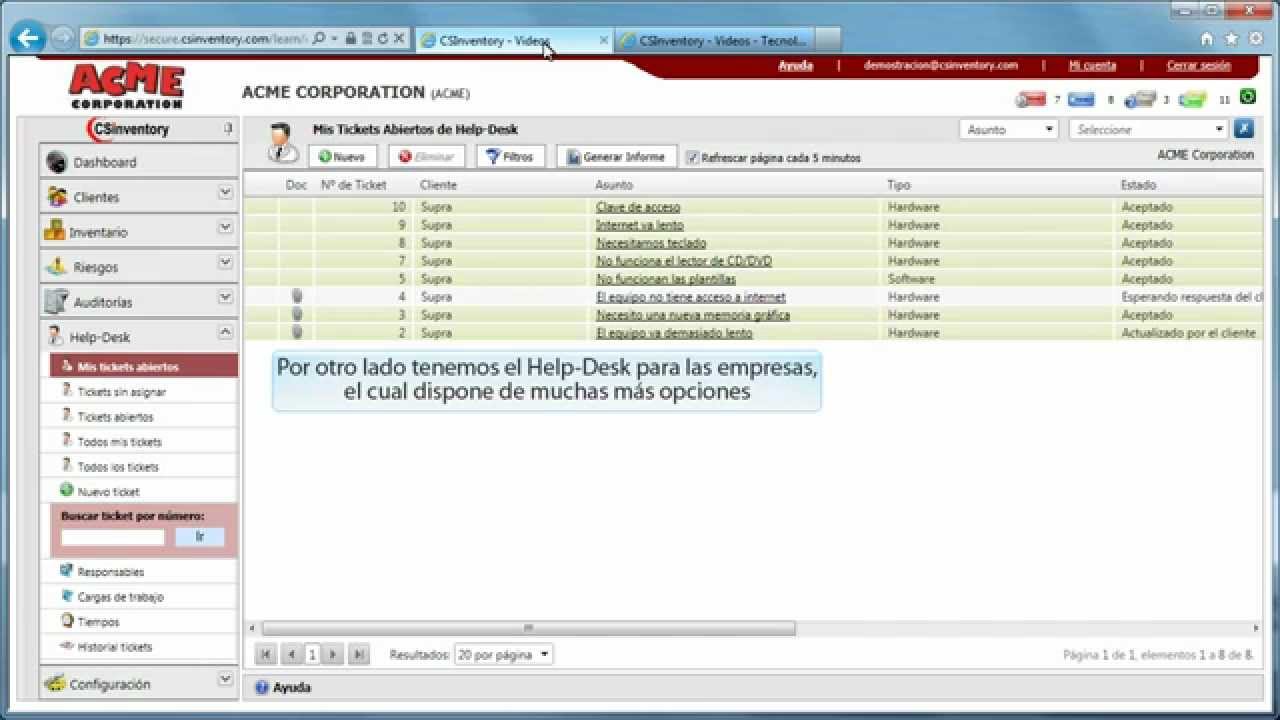
Task: Go to next results page
Action: (334, 654)
